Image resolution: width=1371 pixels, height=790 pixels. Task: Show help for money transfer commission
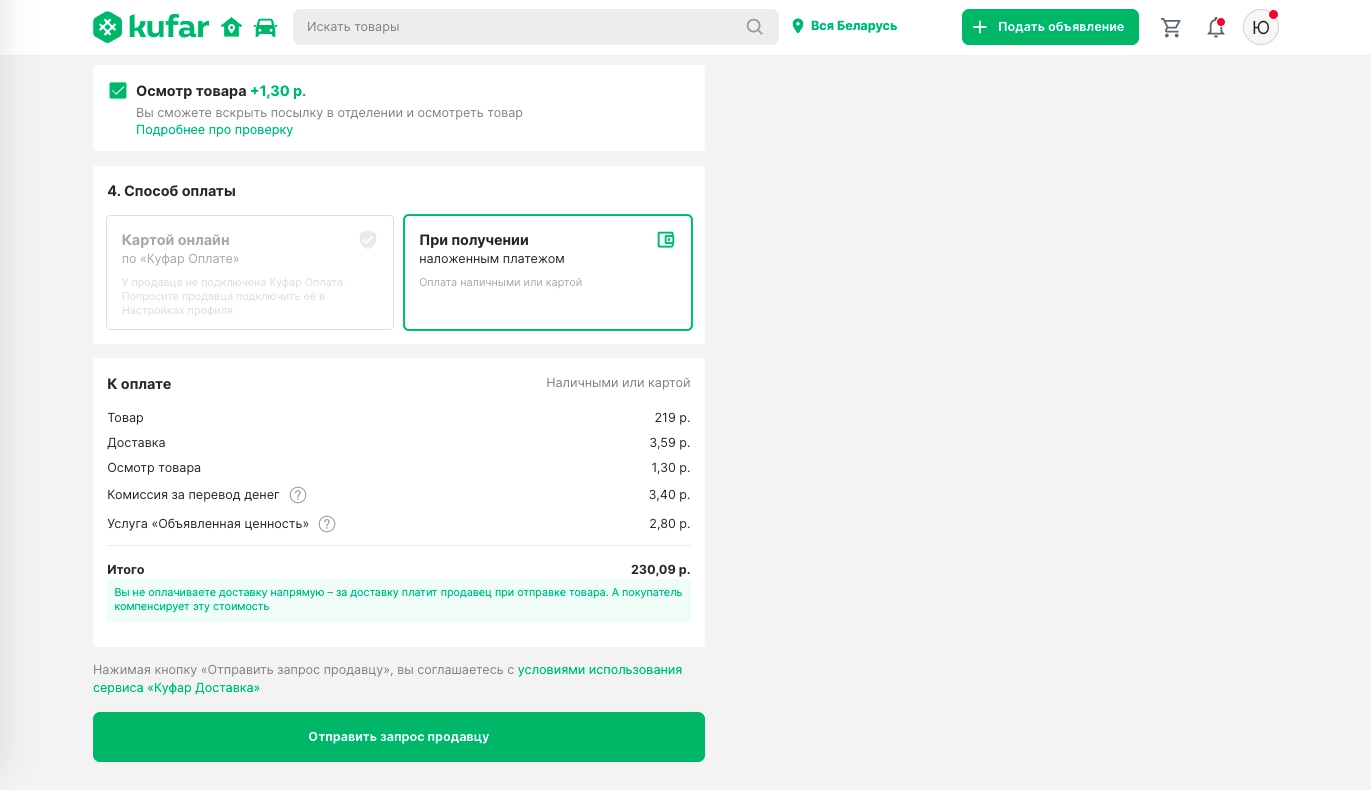[298, 495]
